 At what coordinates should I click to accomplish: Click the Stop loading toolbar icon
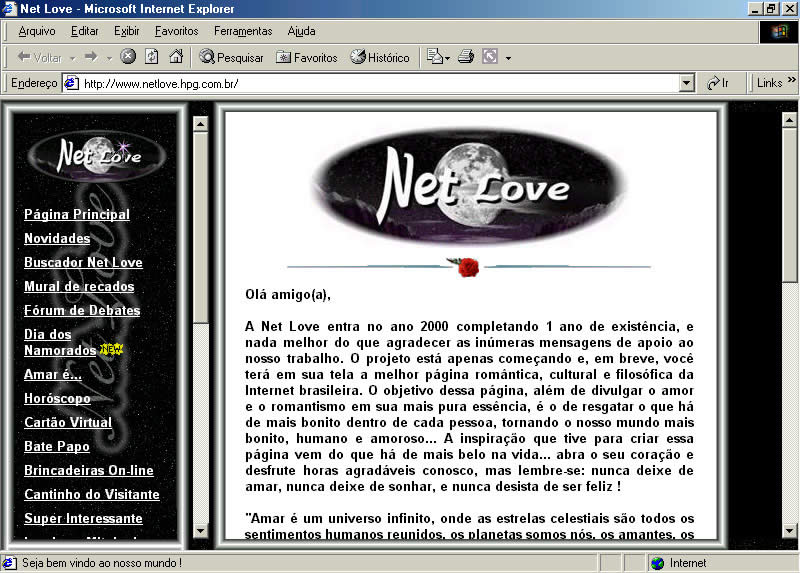128,57
